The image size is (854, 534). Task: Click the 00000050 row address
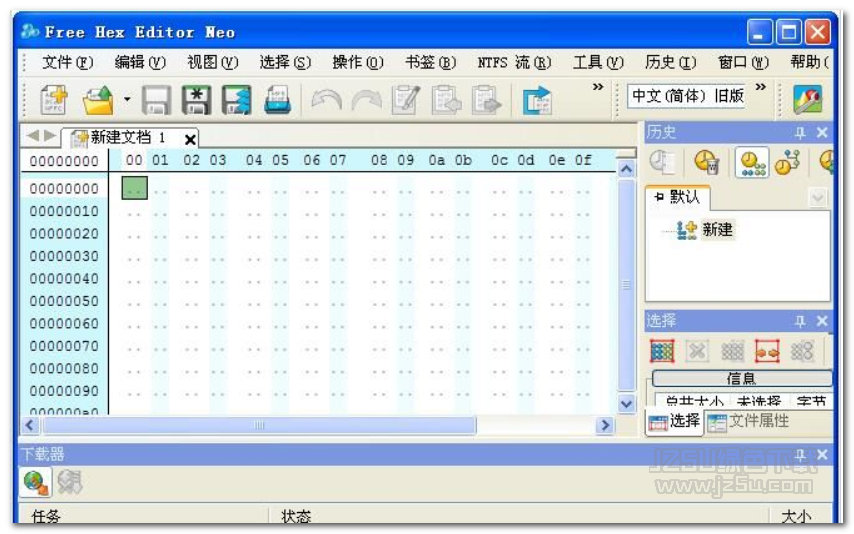click(x=64, y=301)
